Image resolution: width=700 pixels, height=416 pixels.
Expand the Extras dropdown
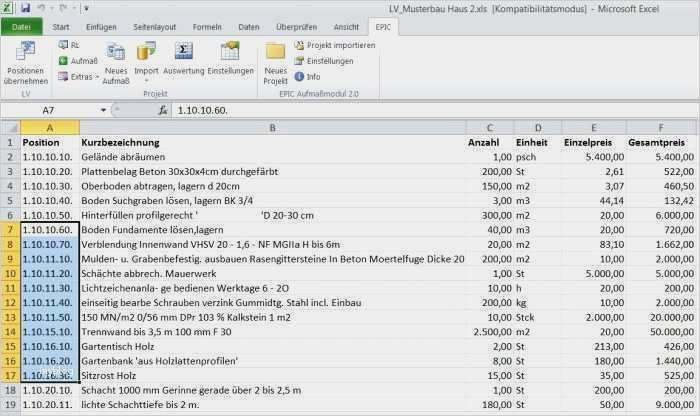point(80,76)
